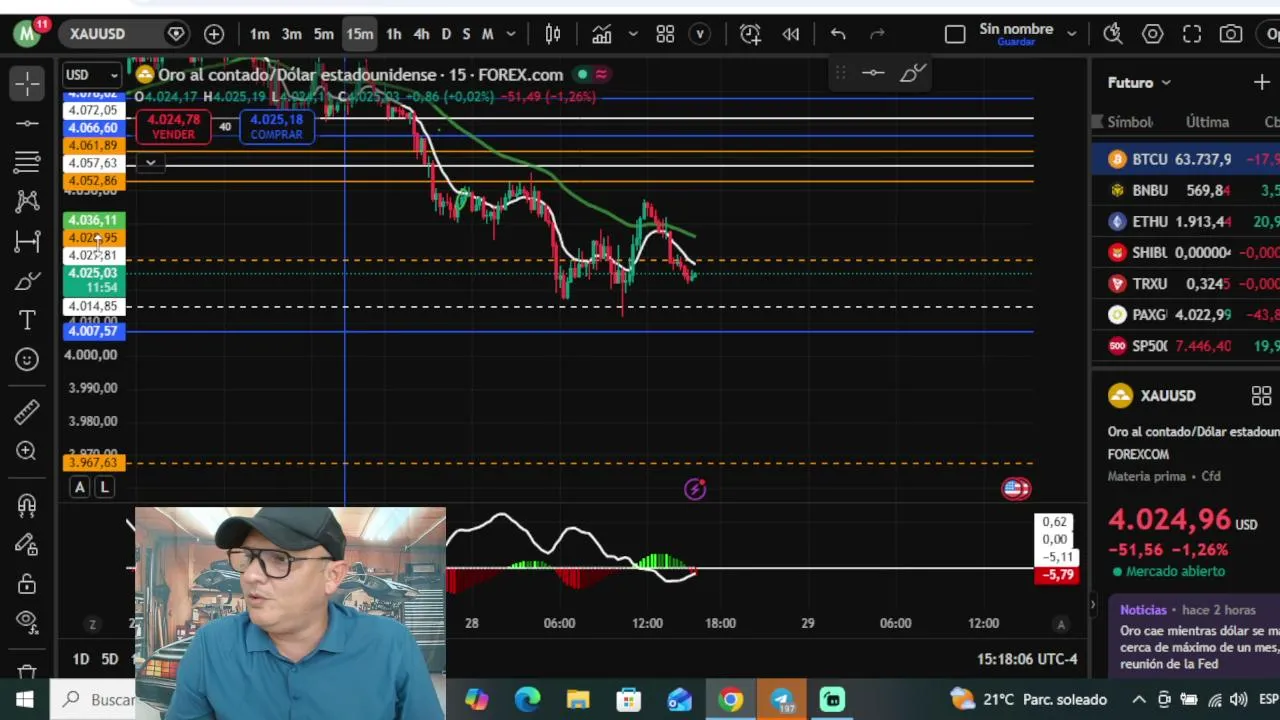Select line tool in floating favorites toolbar

tap(873, 73)
